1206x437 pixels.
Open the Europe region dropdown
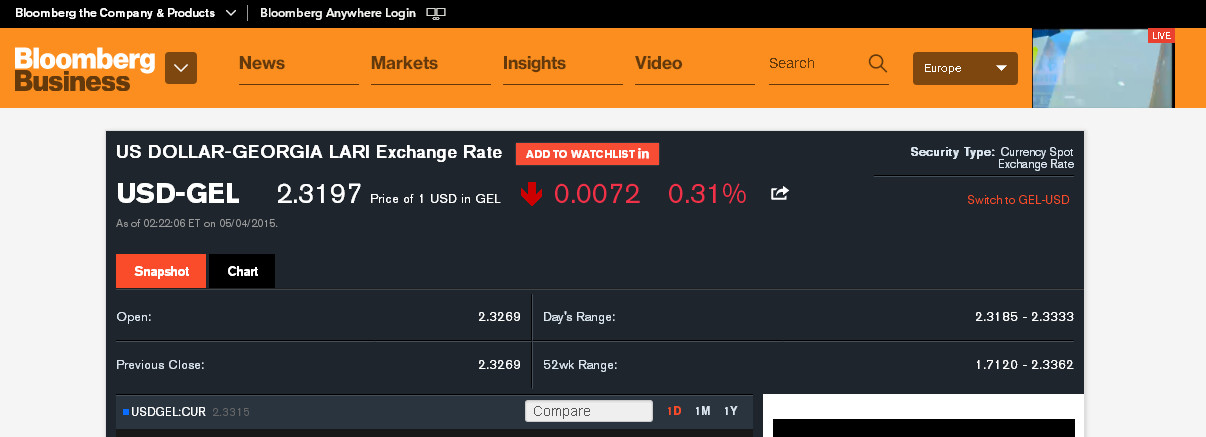point(965,68)
